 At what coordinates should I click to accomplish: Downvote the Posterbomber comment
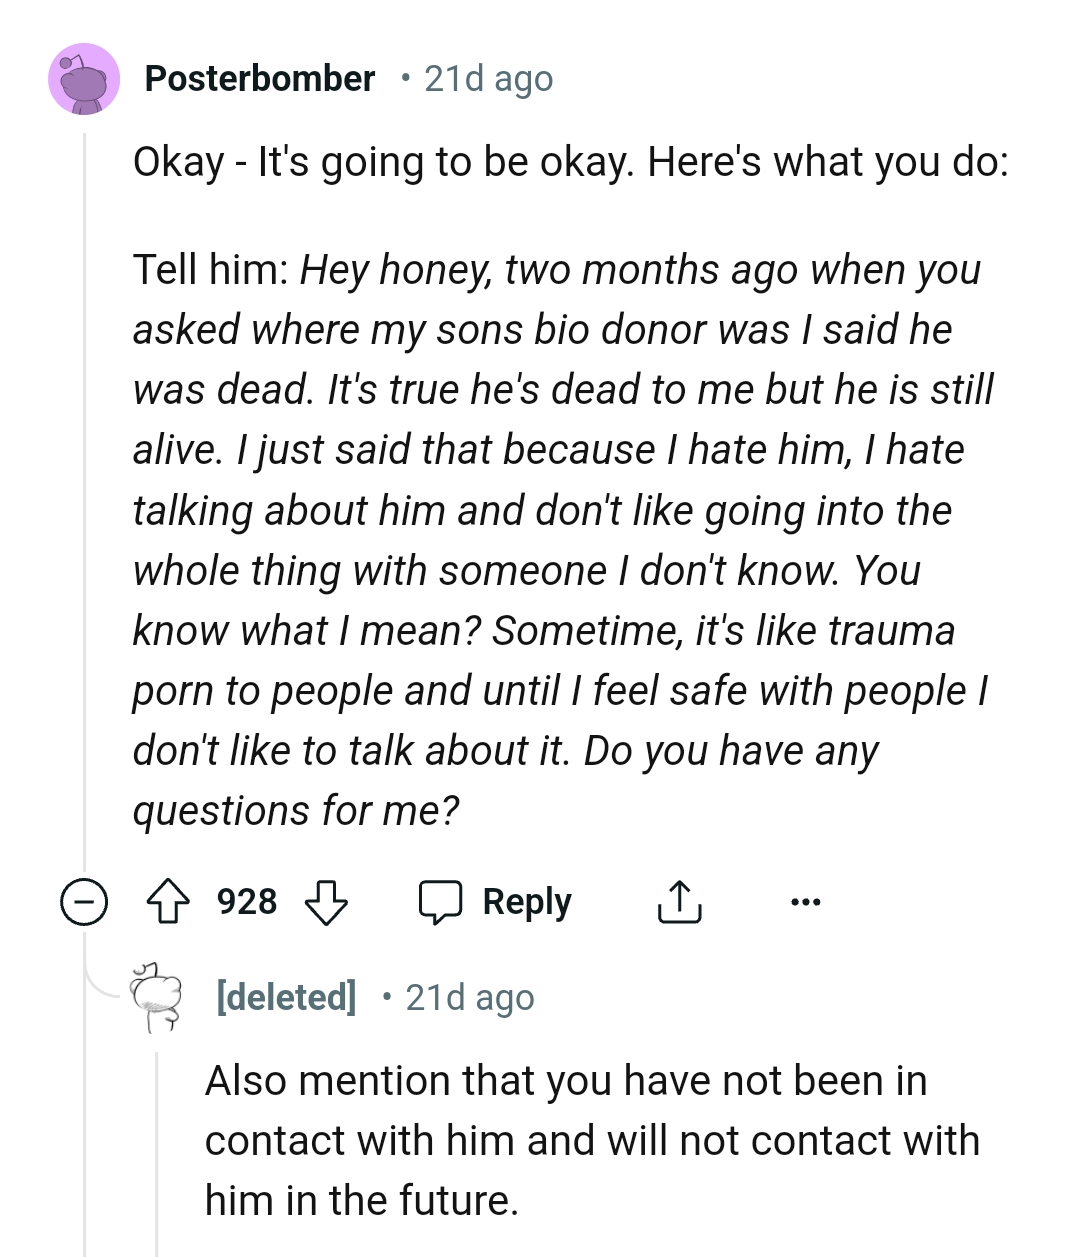(325, 902)
